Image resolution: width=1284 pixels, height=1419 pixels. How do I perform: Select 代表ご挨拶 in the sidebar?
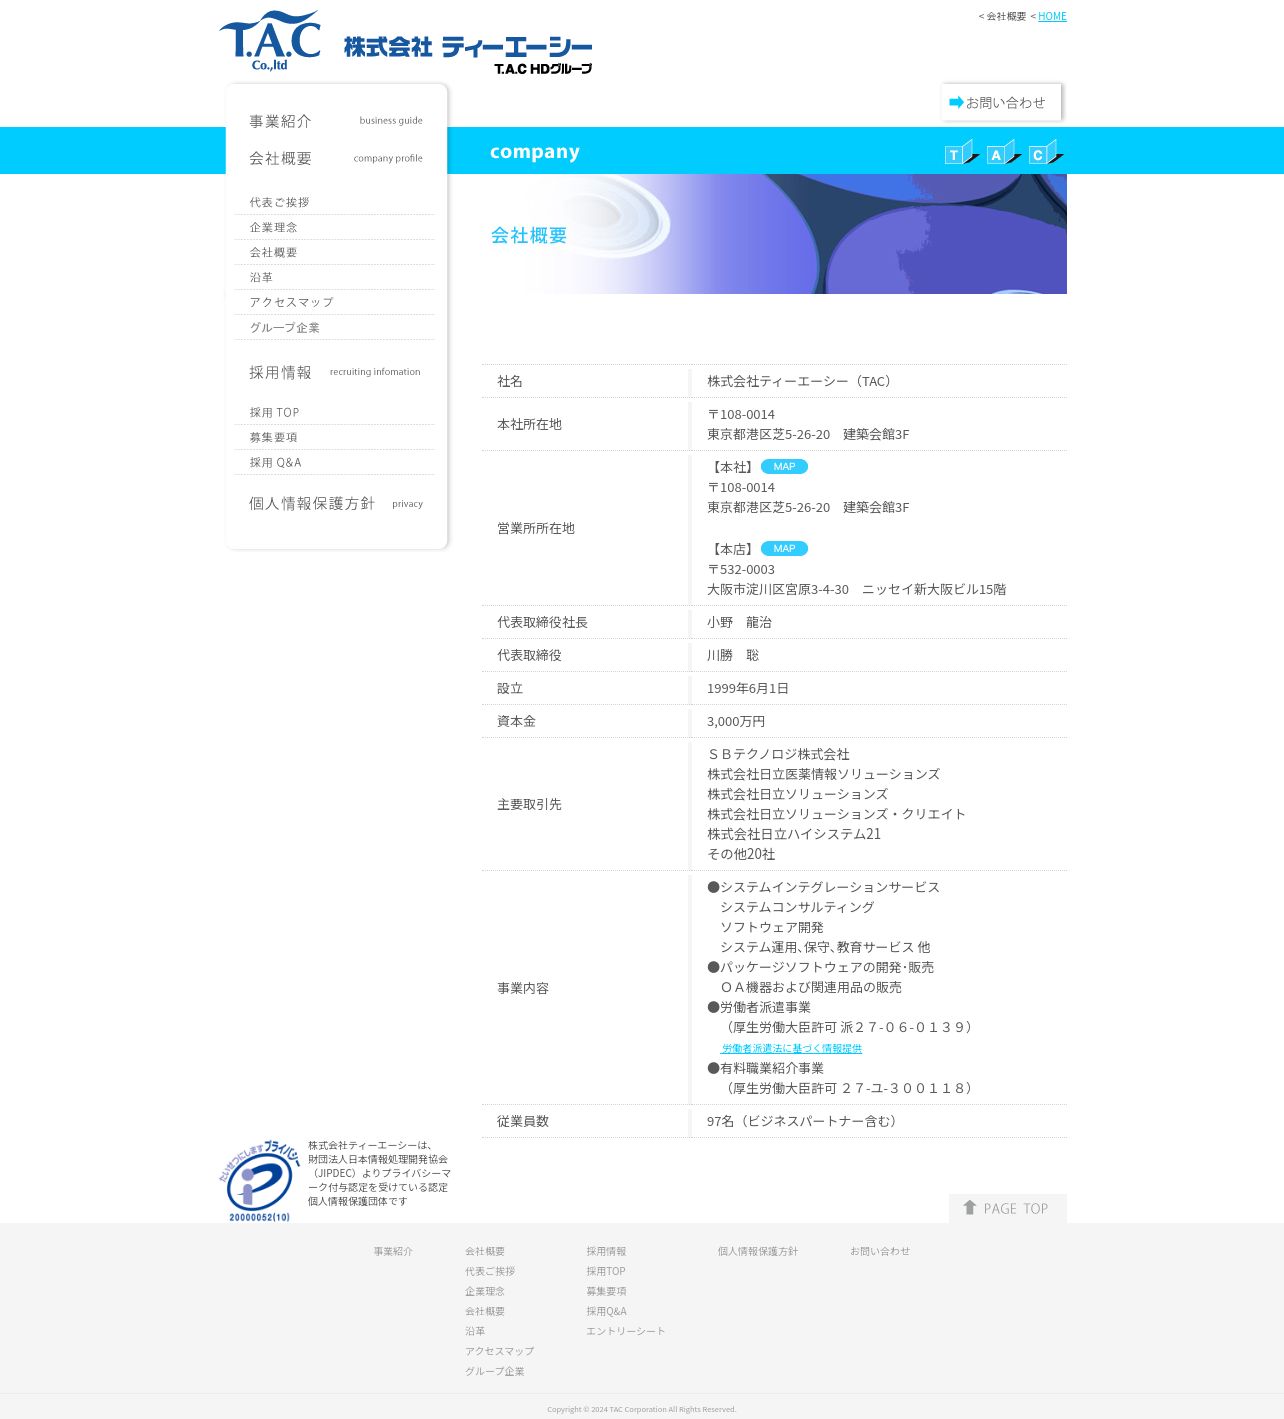tap(335, 202)
